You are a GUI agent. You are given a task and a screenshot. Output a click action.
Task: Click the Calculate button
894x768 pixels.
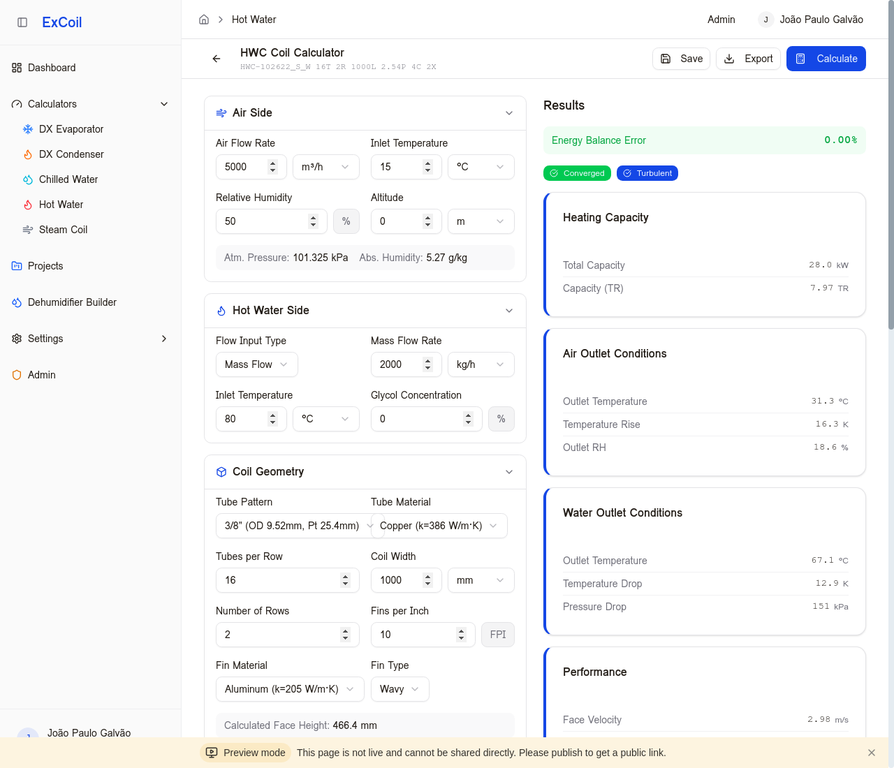pyautogui.click(x=825, y=59)
